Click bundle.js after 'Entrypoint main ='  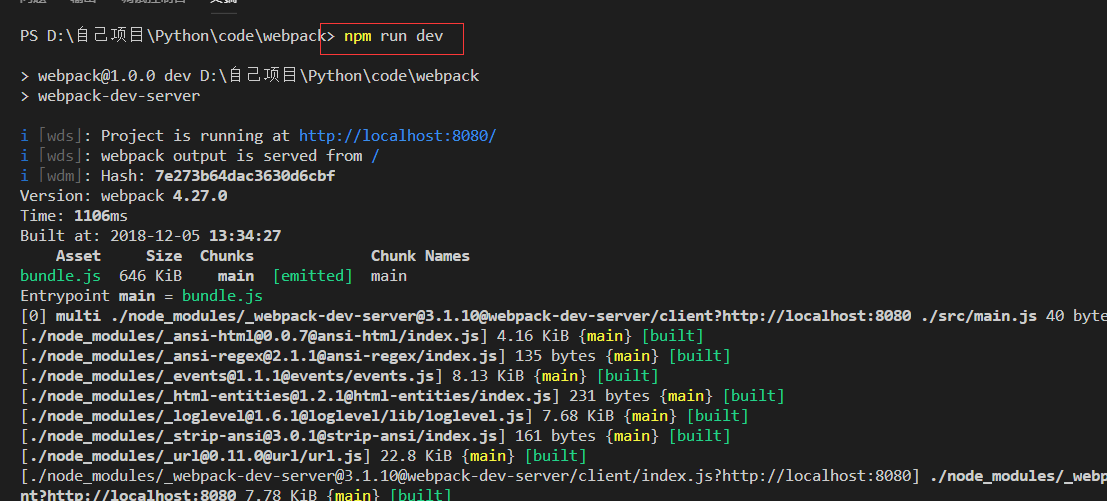(222, 296)
